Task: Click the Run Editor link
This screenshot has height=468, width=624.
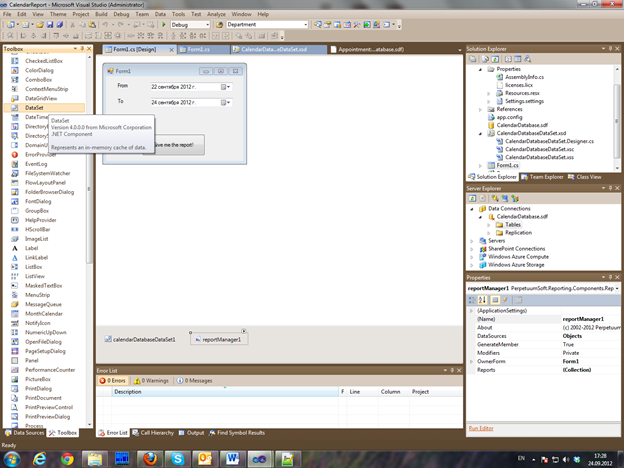Action: click(x=481, y=428)
